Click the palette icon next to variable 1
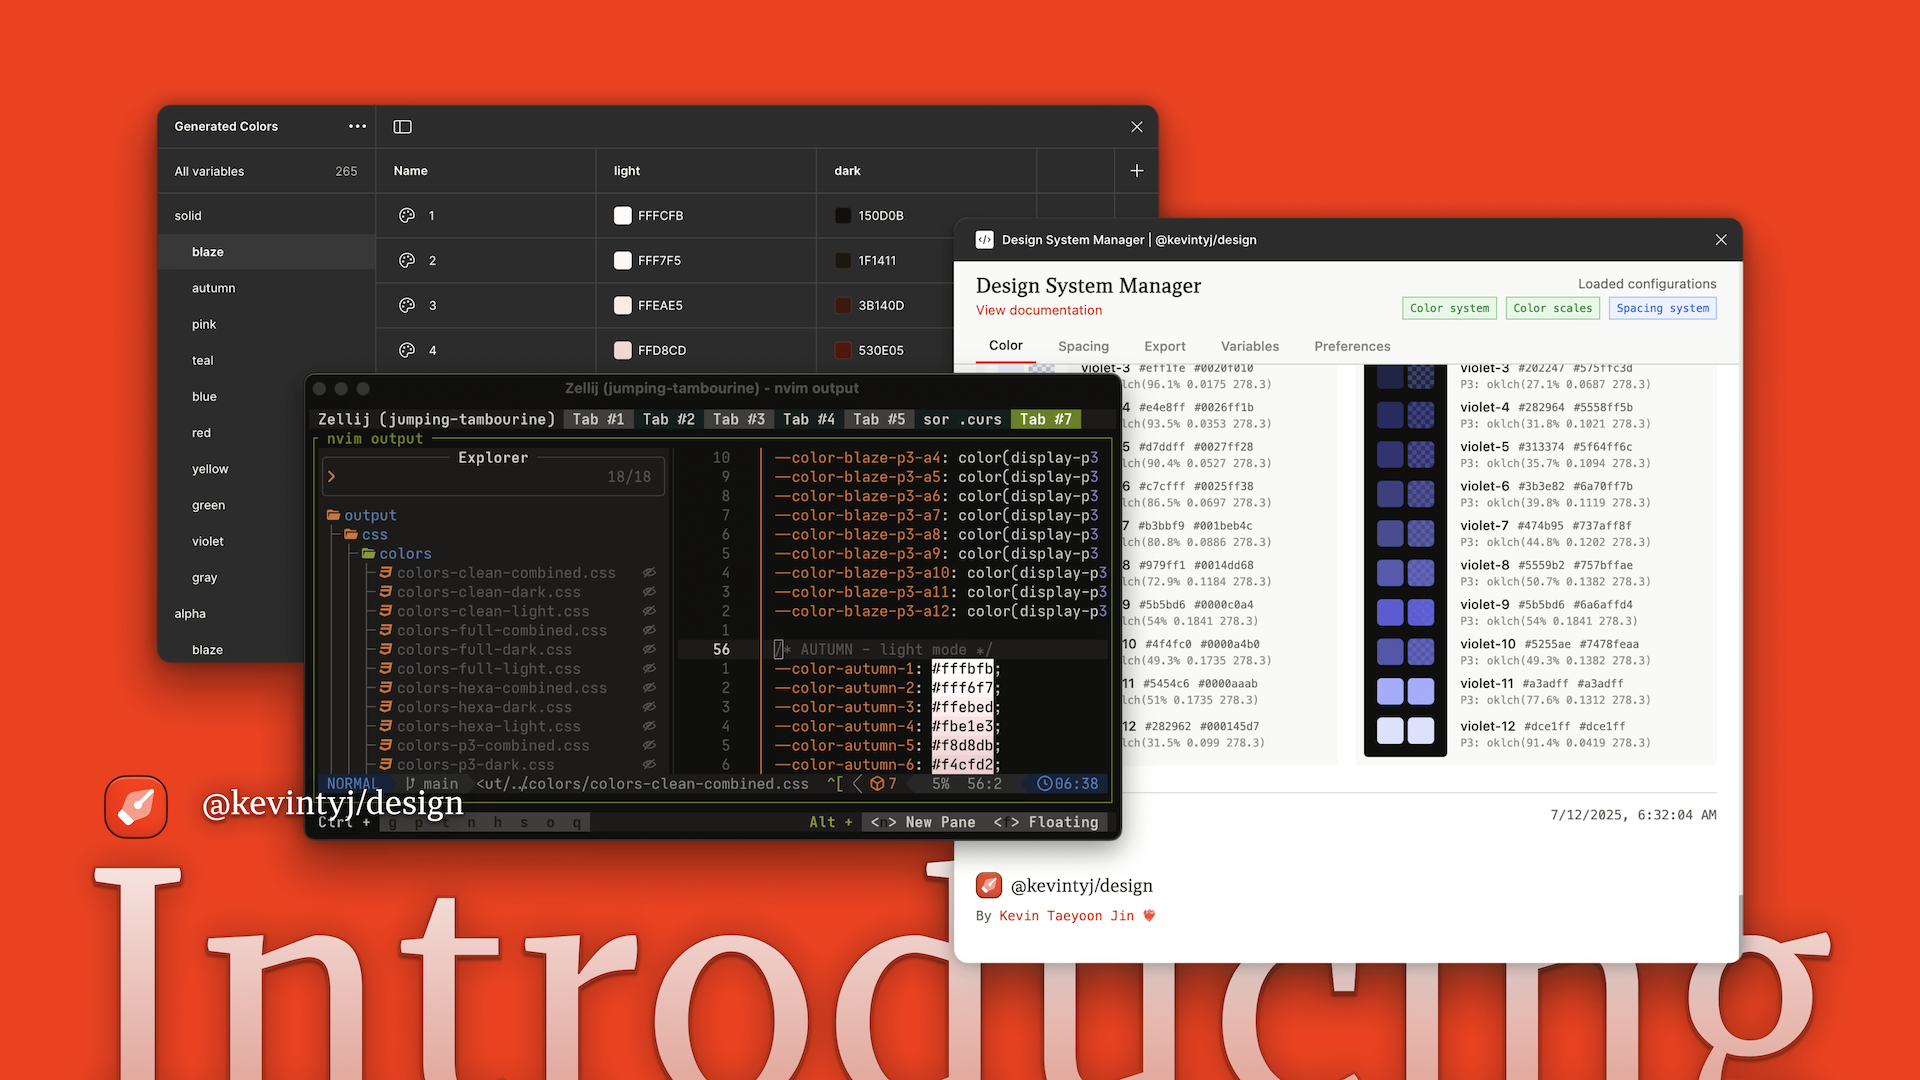The image size is (1920, 1080). pos(408,215)
